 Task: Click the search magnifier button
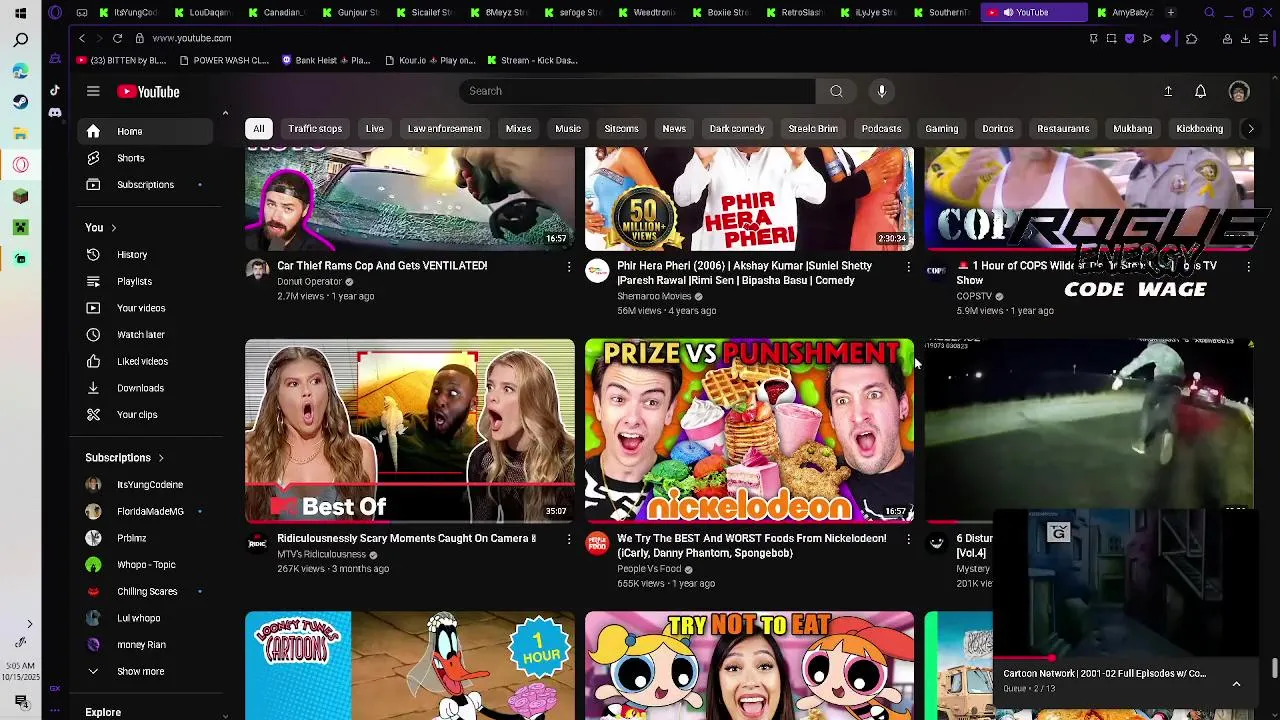click(836, 91)
